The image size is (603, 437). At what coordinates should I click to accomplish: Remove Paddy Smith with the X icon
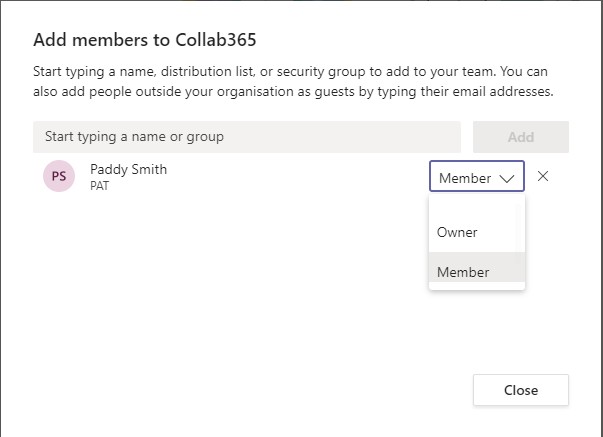pos(543,176)
